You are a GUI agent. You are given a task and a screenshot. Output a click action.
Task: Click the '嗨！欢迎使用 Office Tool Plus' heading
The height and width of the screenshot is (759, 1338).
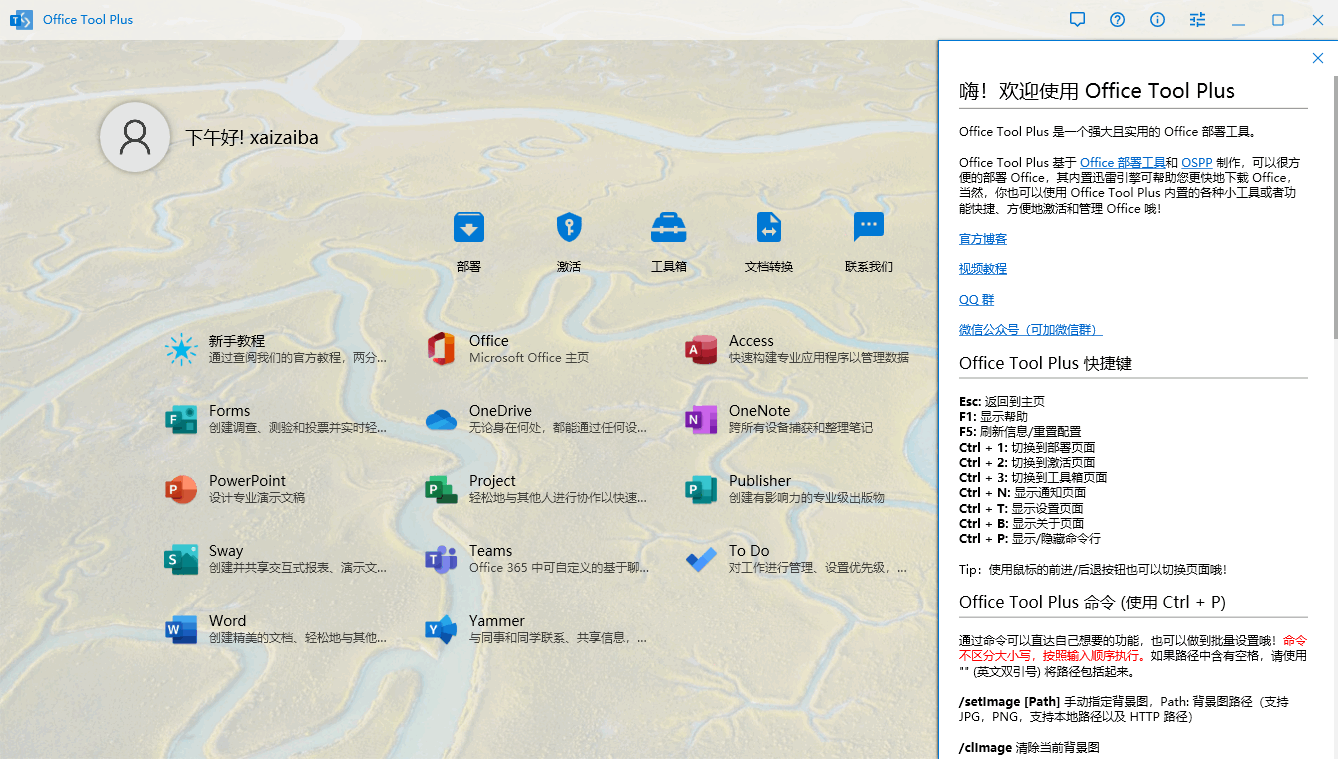[x=1097, y=91]
